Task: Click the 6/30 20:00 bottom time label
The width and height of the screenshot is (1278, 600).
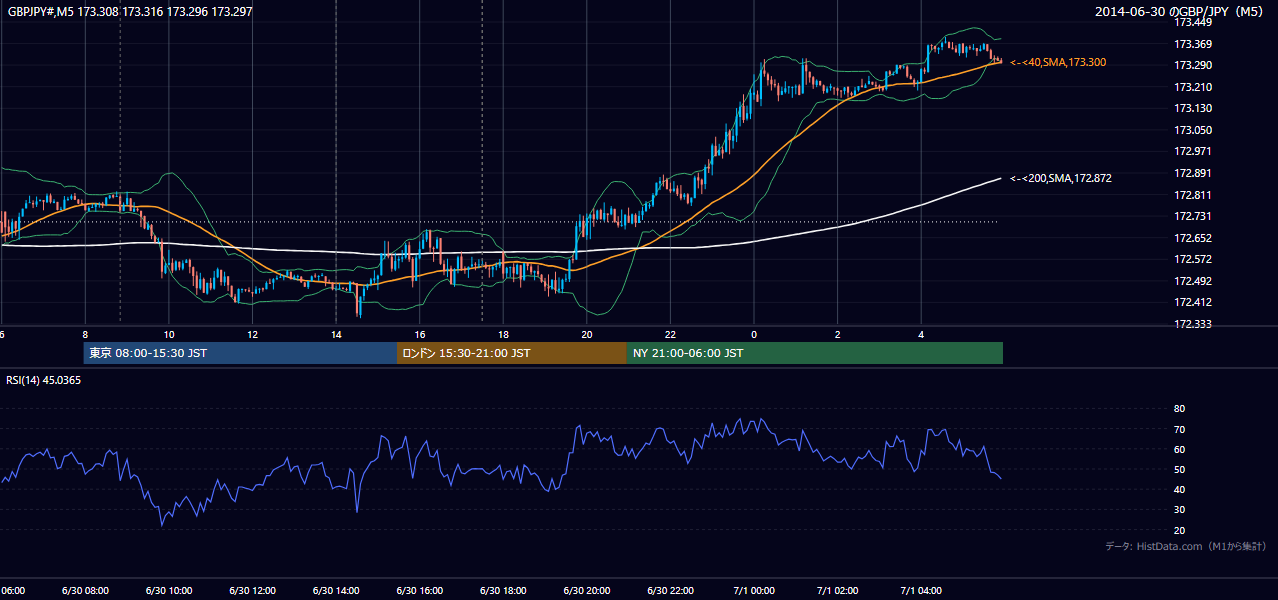Action: 587,590
